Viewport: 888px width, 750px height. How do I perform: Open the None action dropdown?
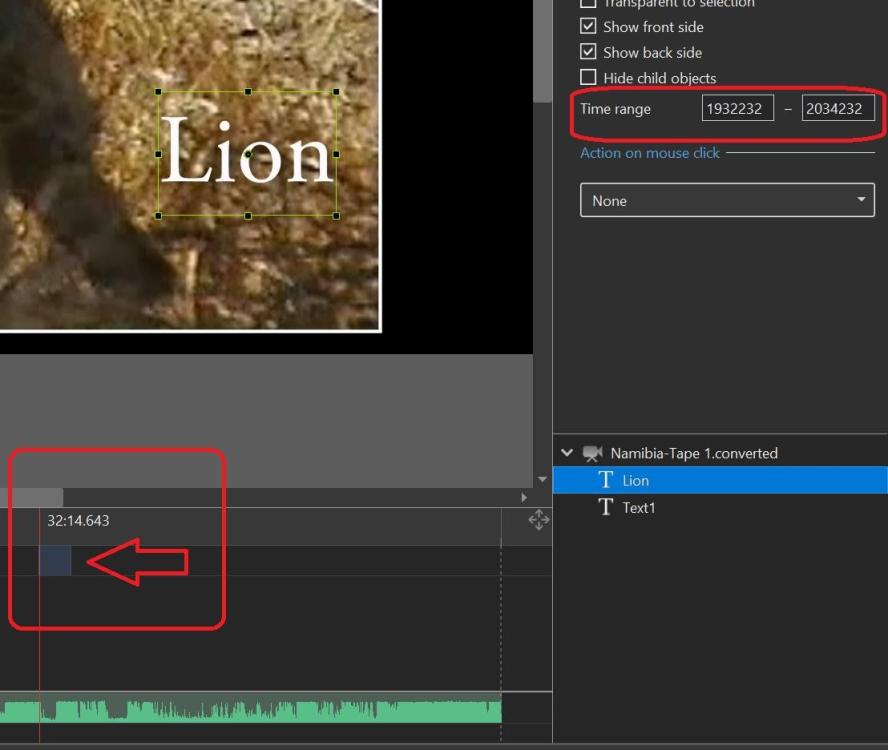(x=727, y=200)
